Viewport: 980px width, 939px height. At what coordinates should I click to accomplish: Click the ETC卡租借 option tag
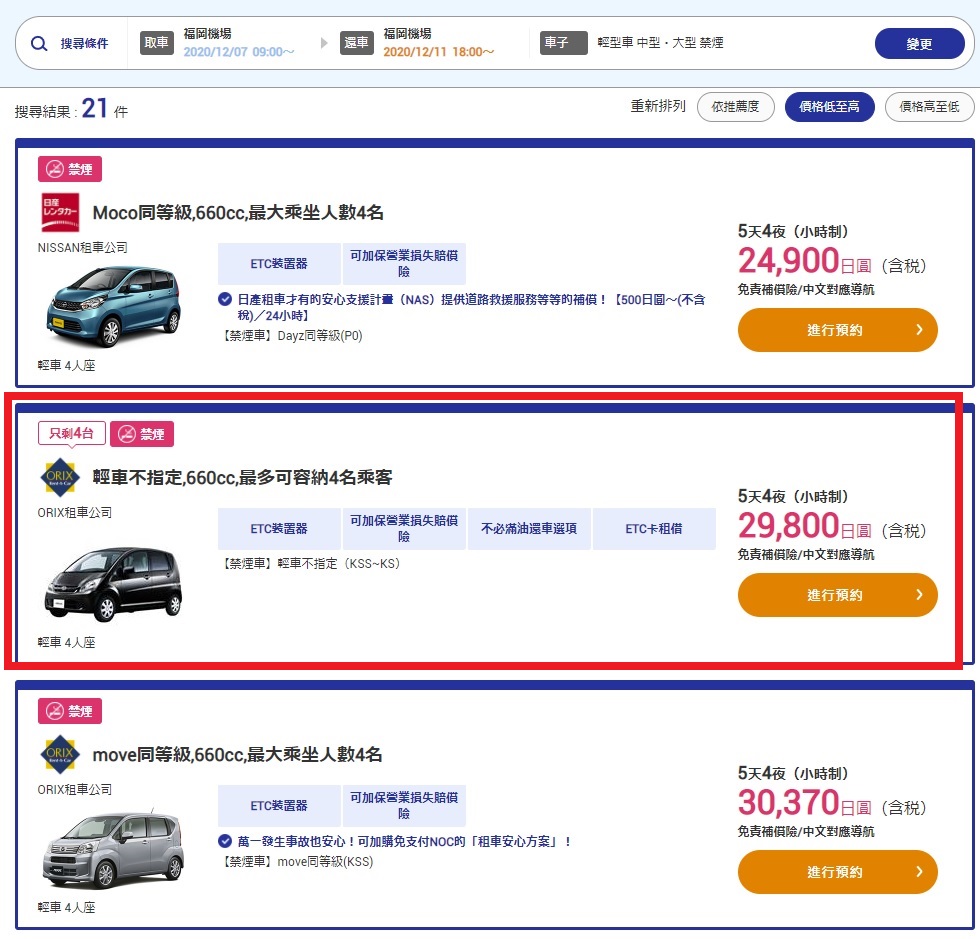[654, 529]
